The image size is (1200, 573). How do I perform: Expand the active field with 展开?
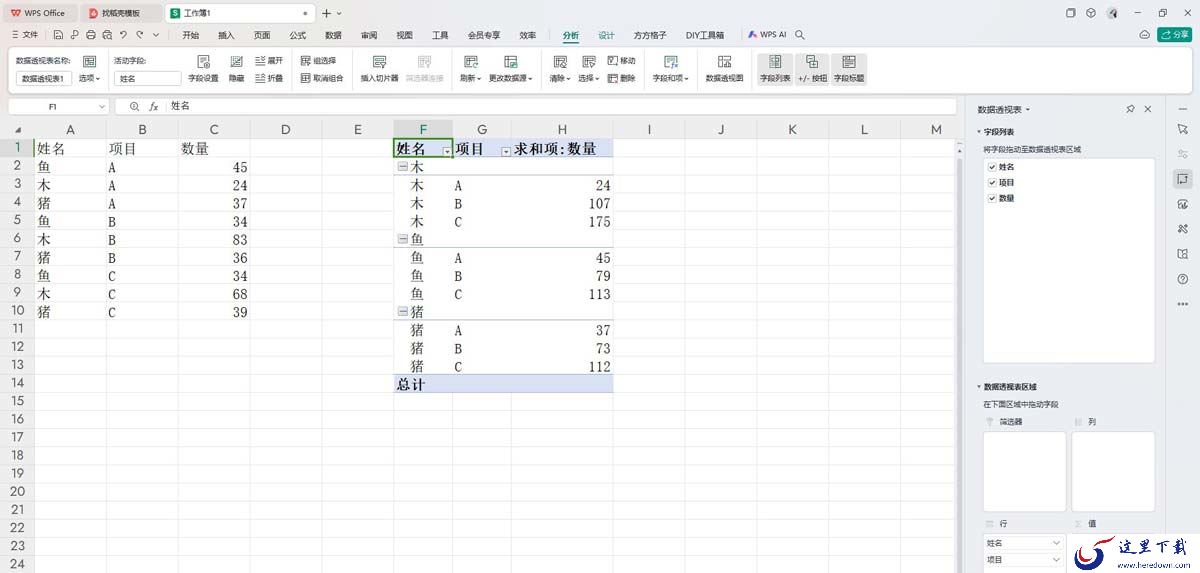coord(269,61)
